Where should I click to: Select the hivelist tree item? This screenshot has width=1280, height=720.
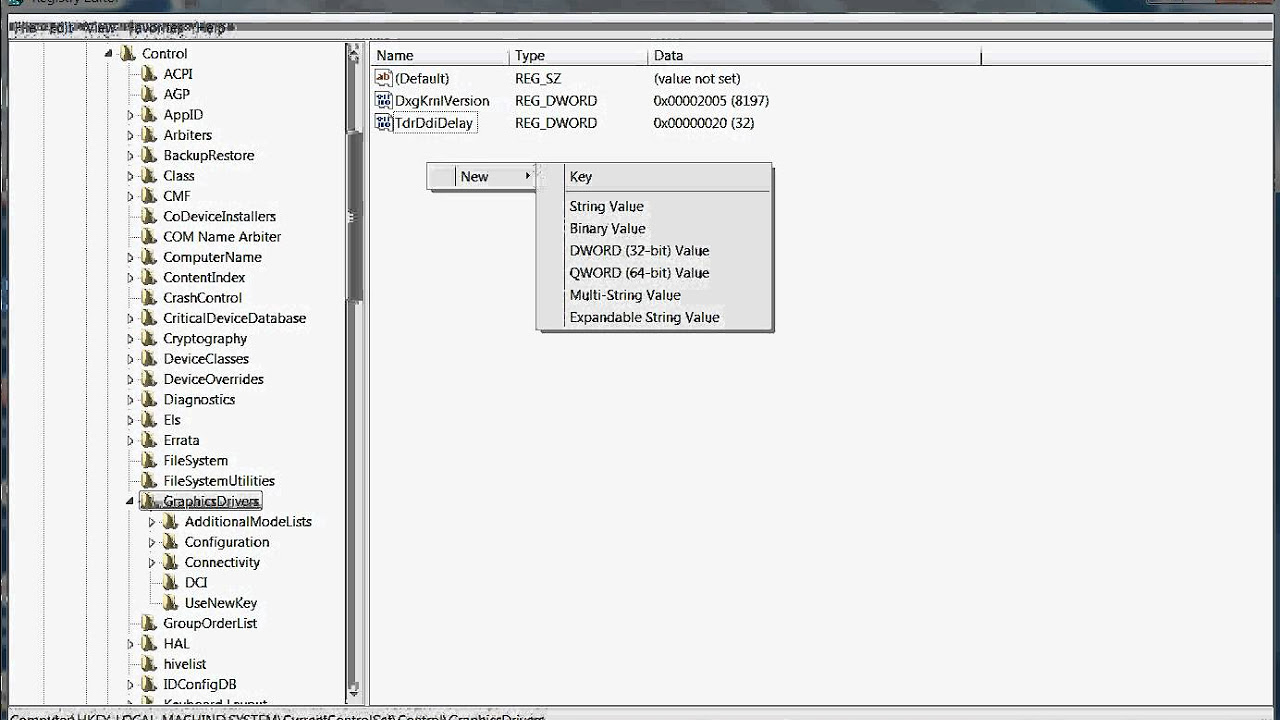click(185, 664)
